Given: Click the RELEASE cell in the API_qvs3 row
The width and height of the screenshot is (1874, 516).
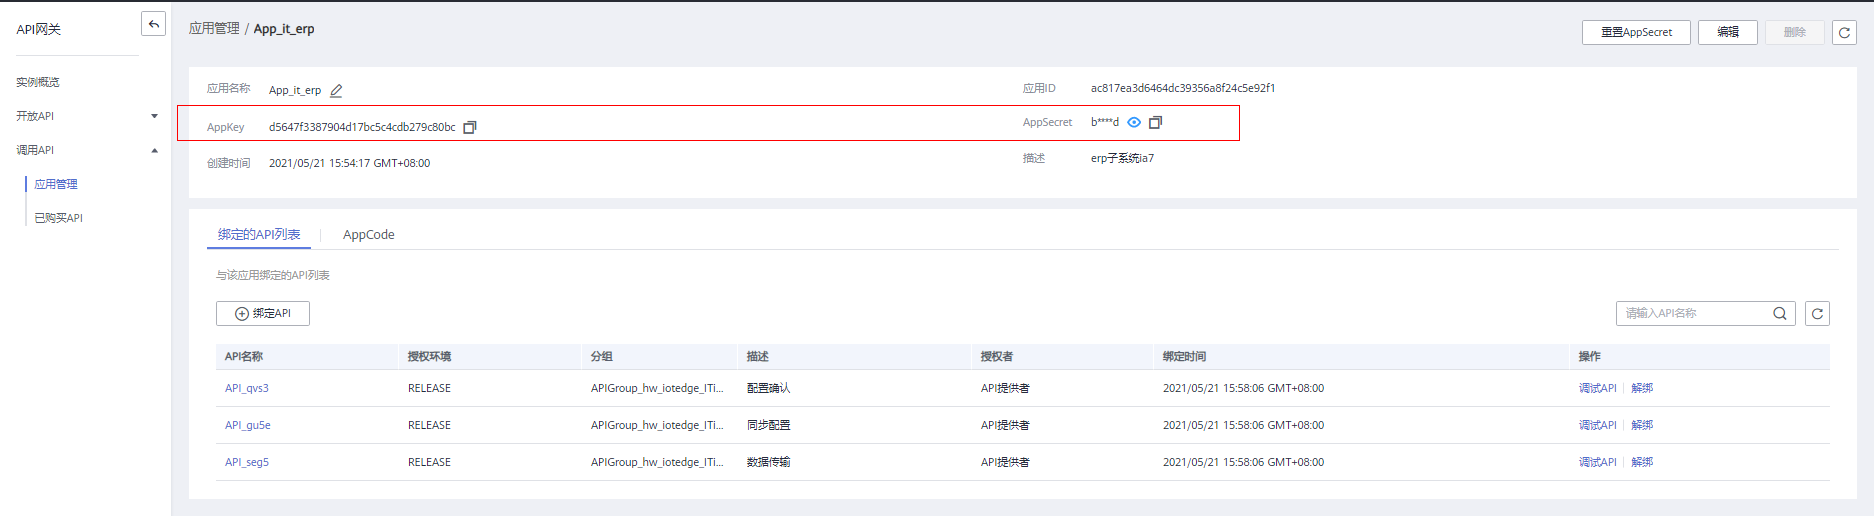Looking at the screenshot, I should (430, 389).
